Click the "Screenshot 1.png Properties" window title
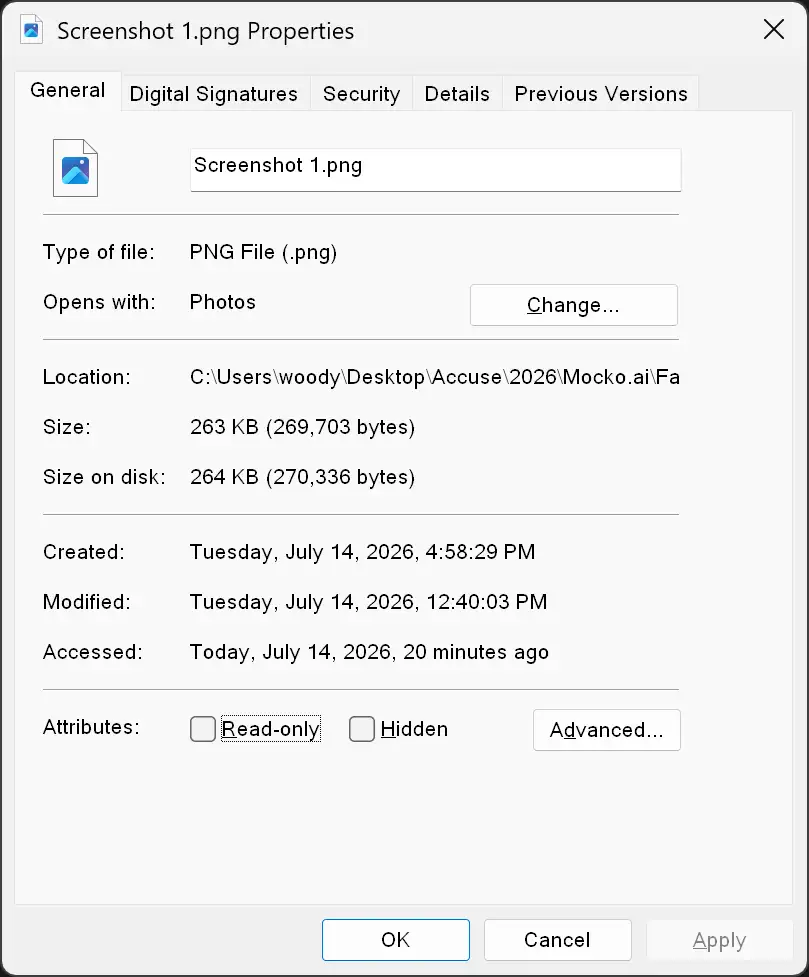This screenshot has width=809, height=977. click(206, 31)
